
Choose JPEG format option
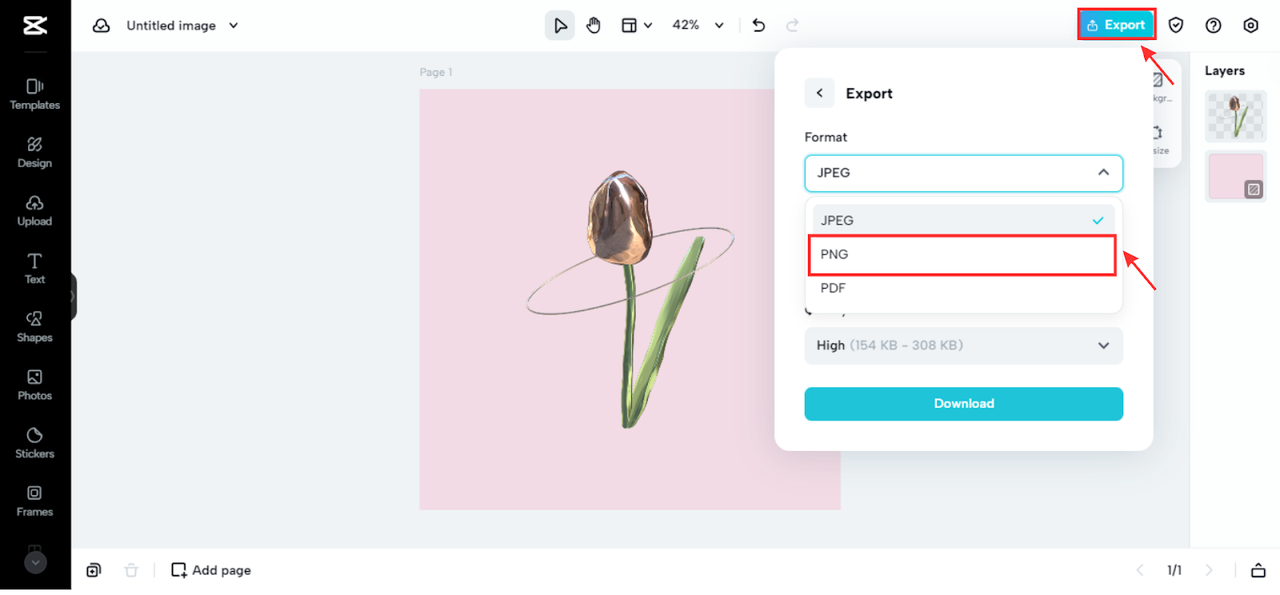[x=963, y=220]
